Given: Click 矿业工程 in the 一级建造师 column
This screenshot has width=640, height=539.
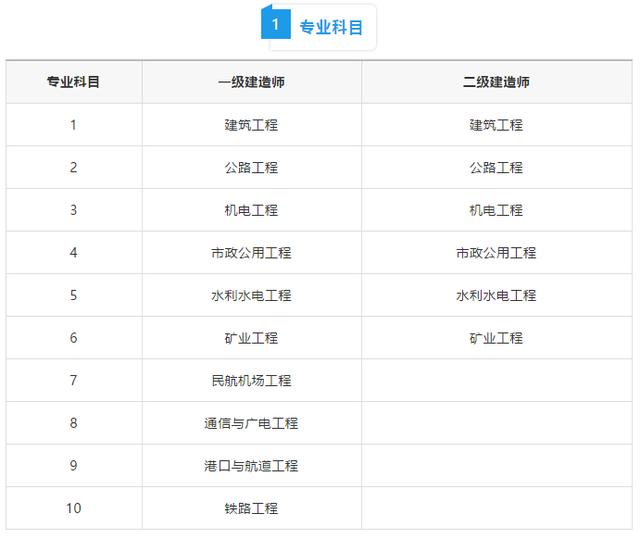Looking at the screenshot, I should coord(251,338).
